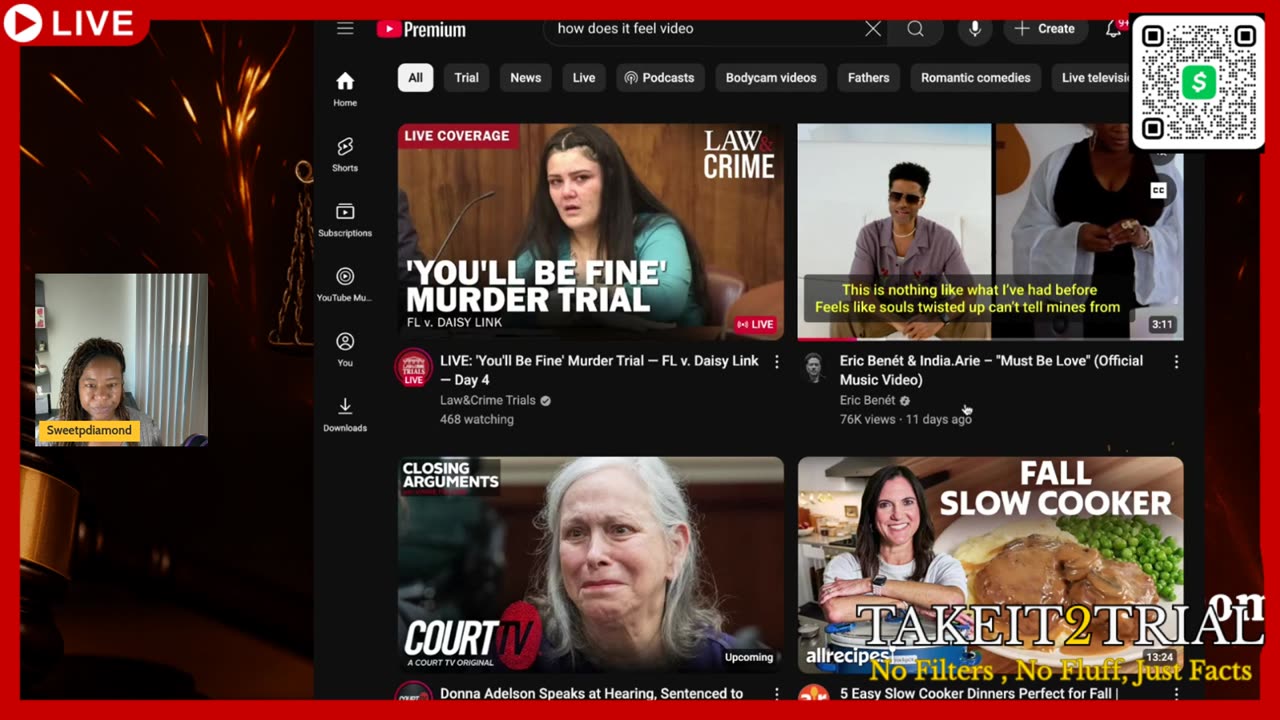Open 'You'll Be Fine' Murder Trial thumbnail

[590, 232]
